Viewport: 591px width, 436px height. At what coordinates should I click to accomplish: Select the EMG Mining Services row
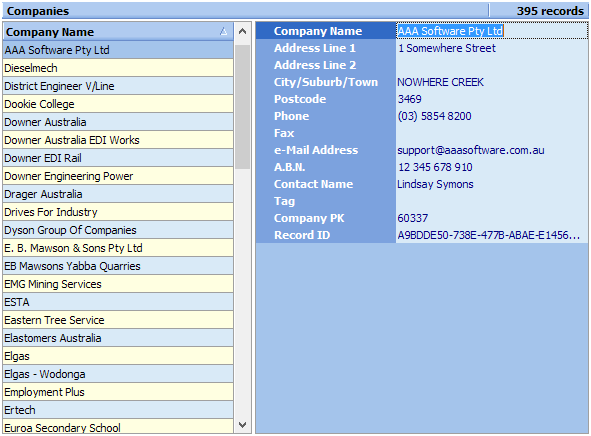(118, 284)
